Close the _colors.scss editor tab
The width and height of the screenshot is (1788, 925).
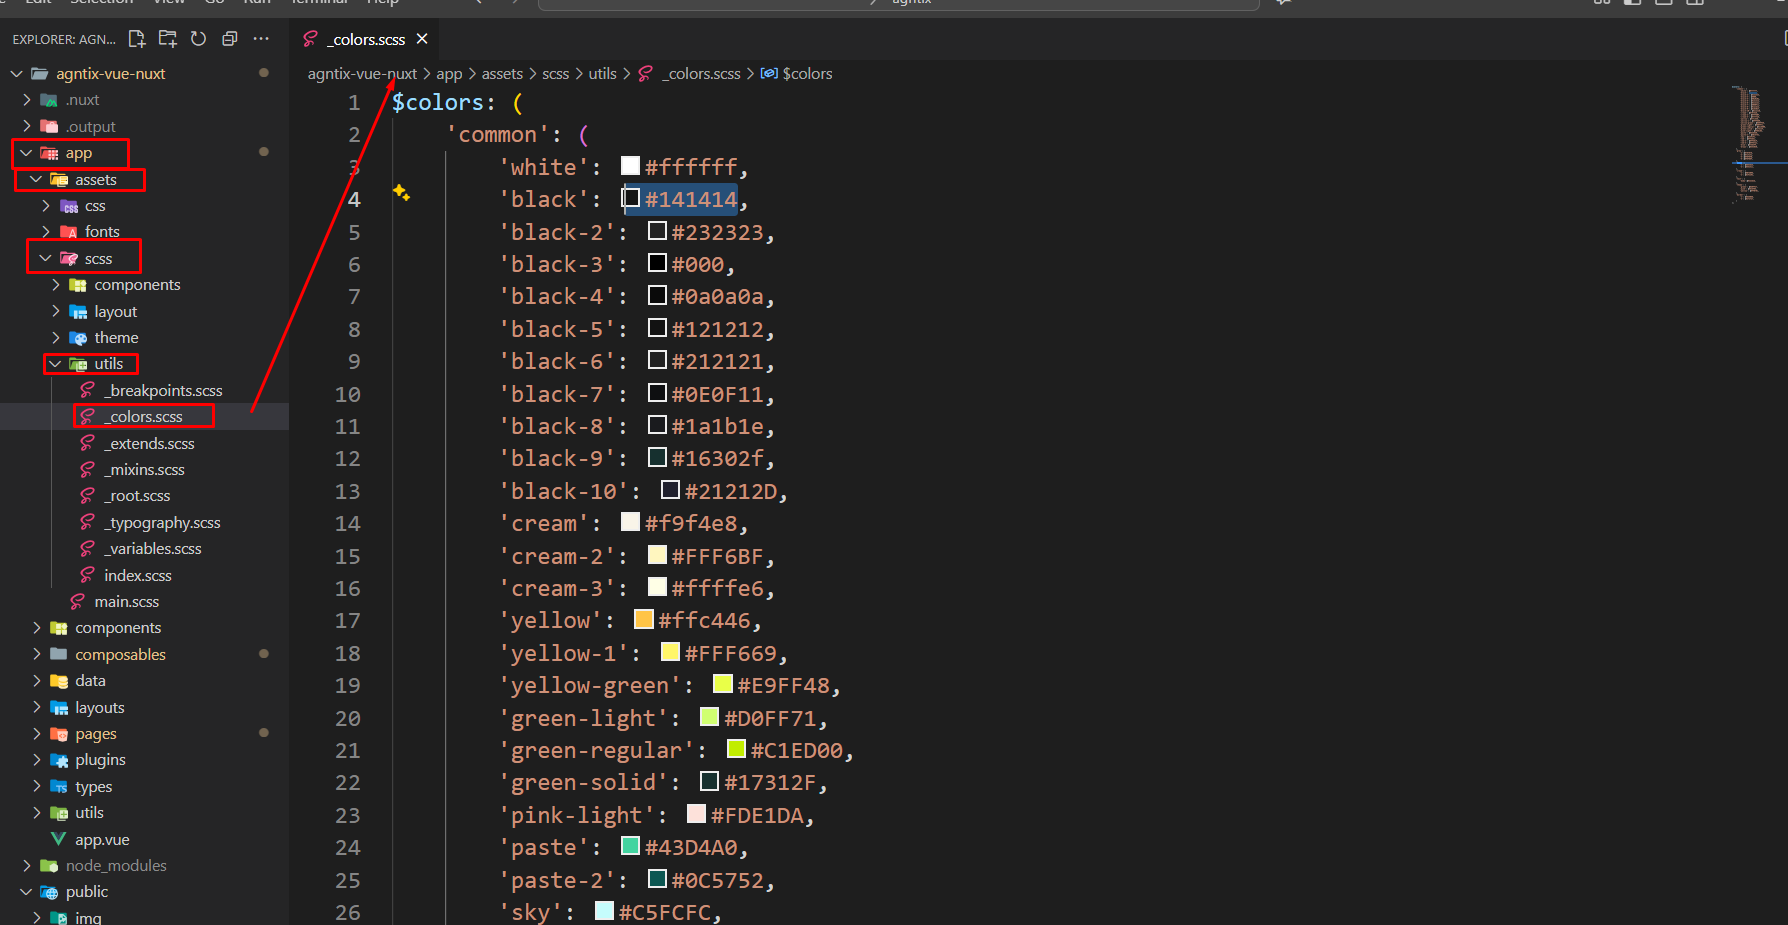coord(422,39)
